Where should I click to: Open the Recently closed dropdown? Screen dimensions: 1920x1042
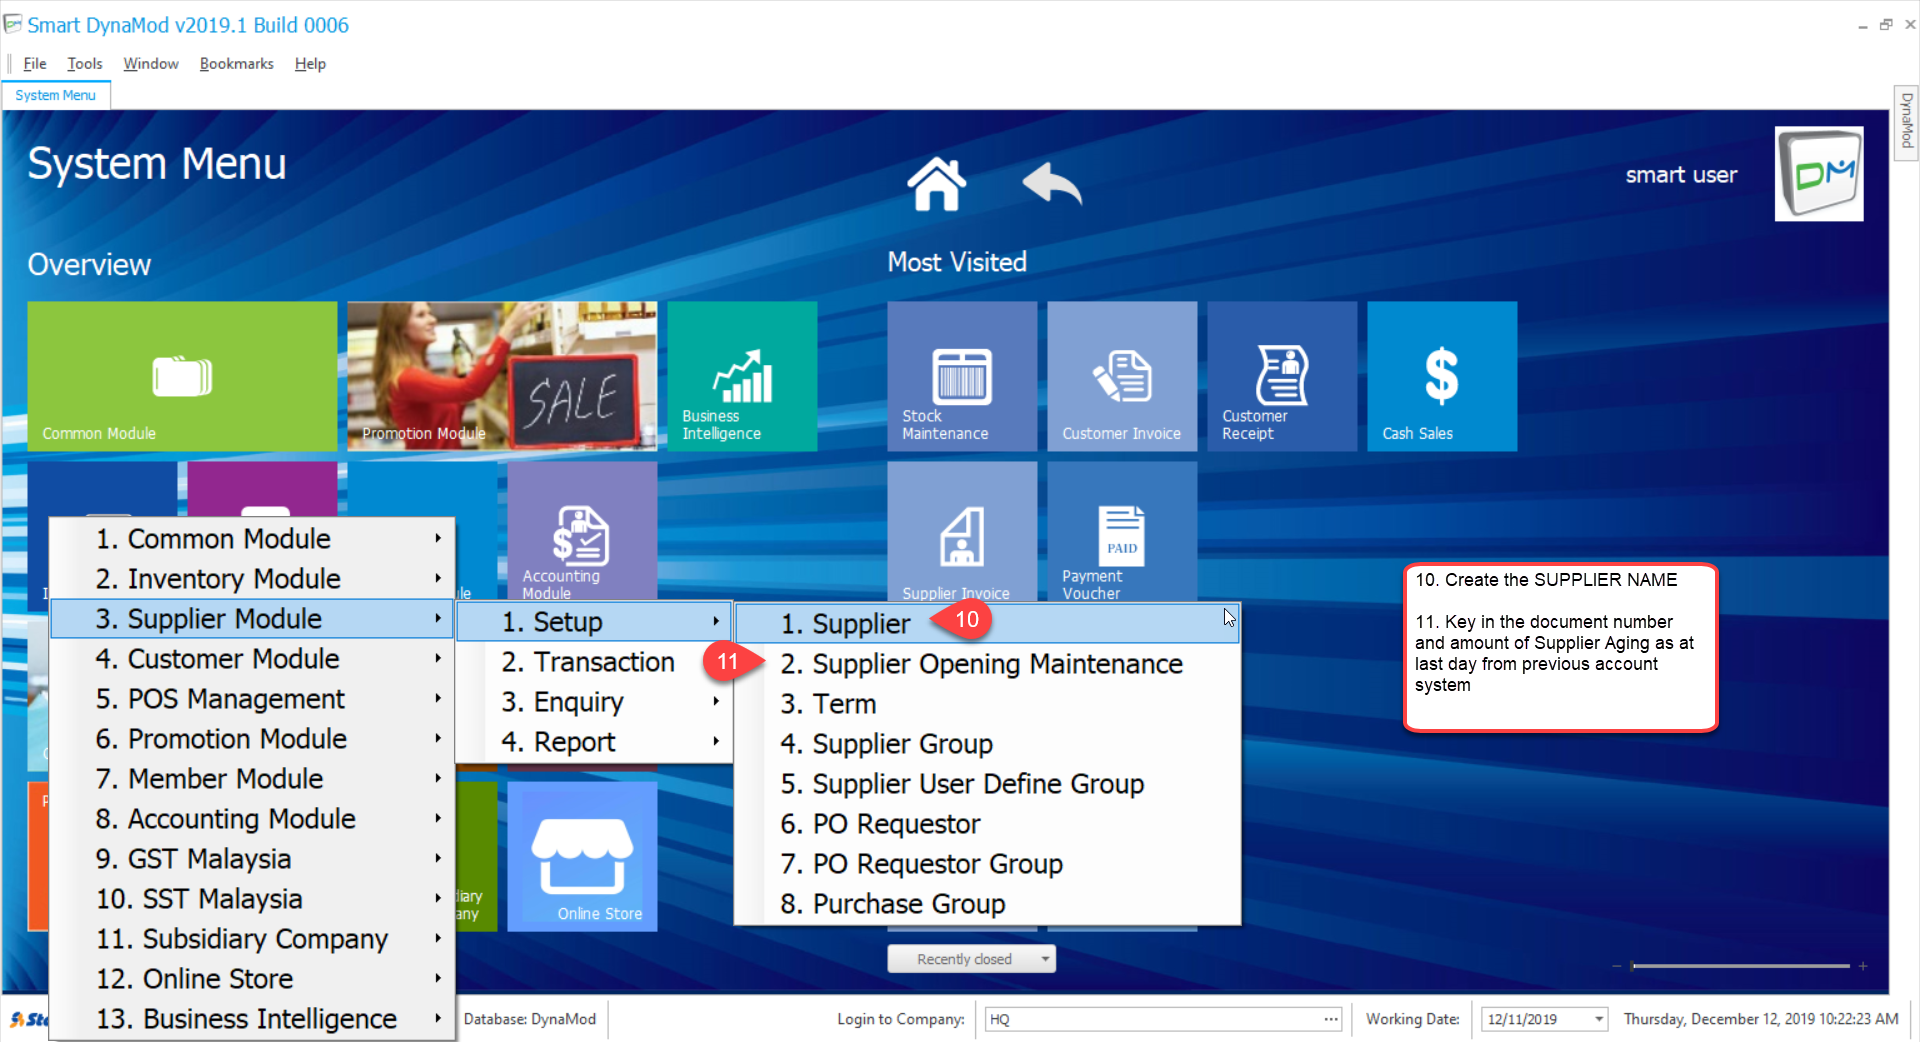[x=972, y=959]
